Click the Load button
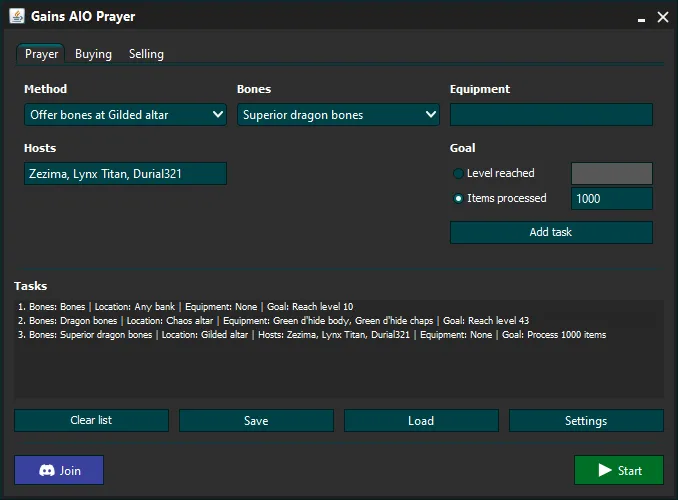 [421, 420]
